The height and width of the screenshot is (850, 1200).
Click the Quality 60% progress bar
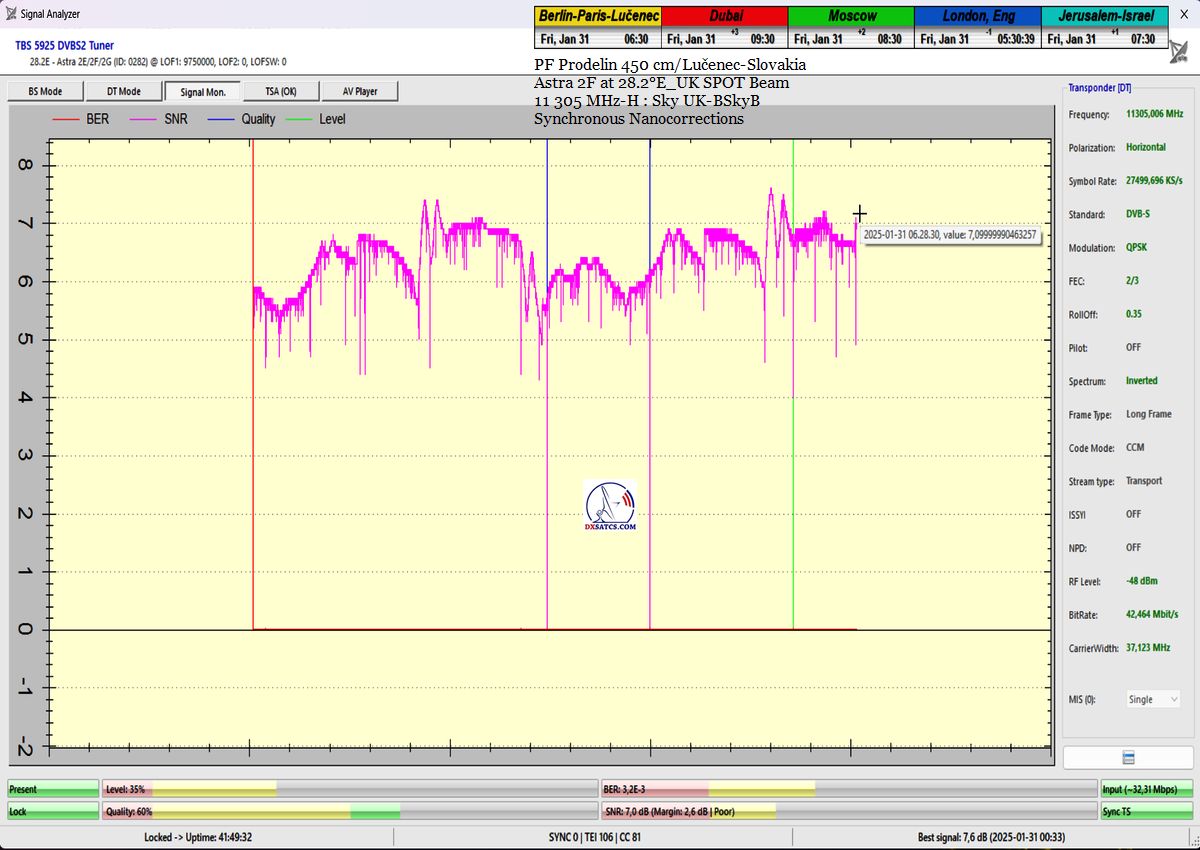point(349,812)
